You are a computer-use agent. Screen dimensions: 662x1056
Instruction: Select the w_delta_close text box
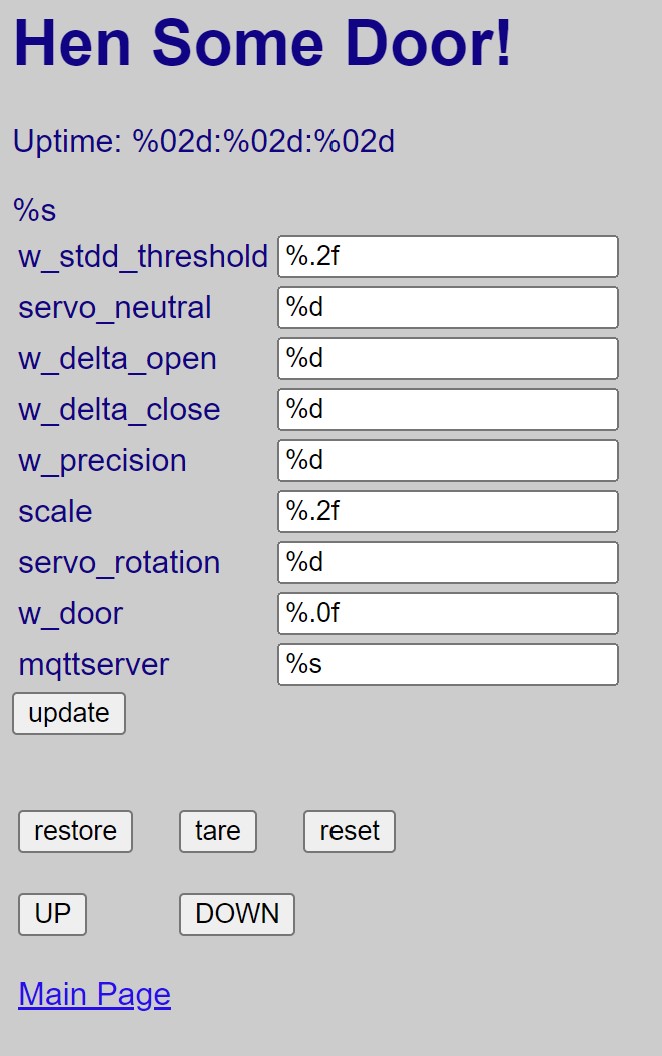(447, 409)
